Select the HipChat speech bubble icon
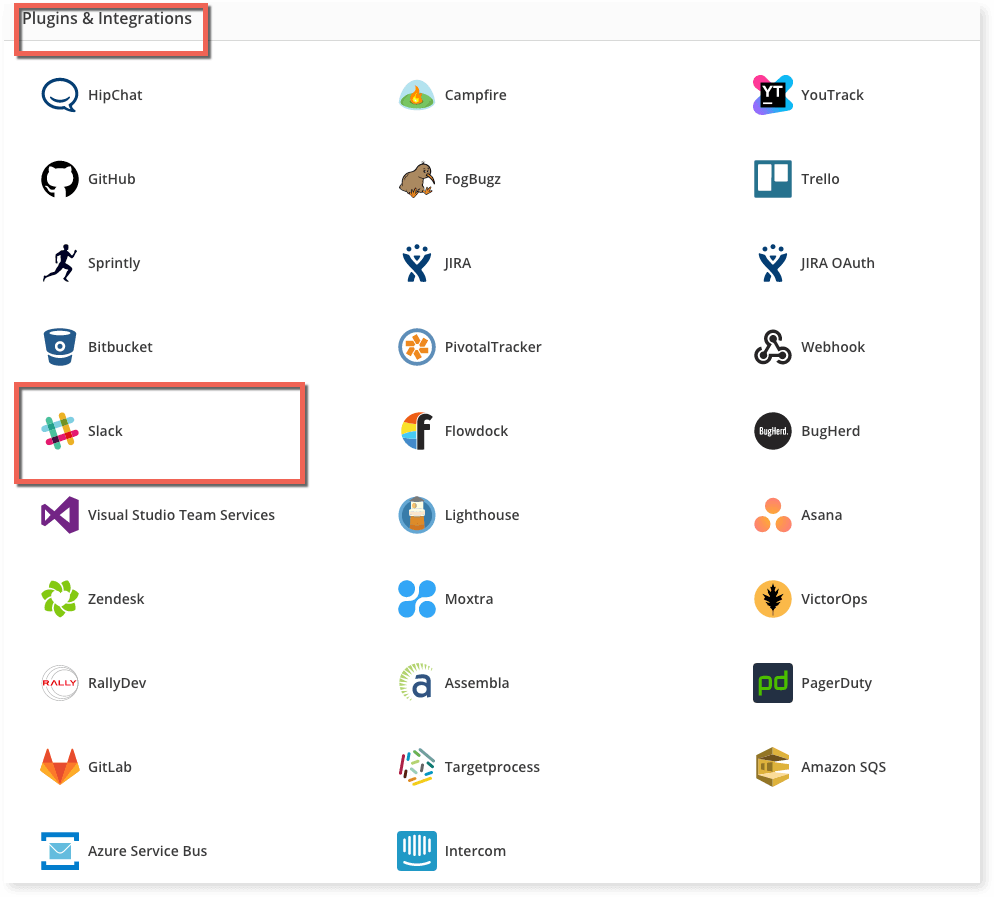Image resolution: width=994 pixels, height=897 pixels. coord(60,94)
